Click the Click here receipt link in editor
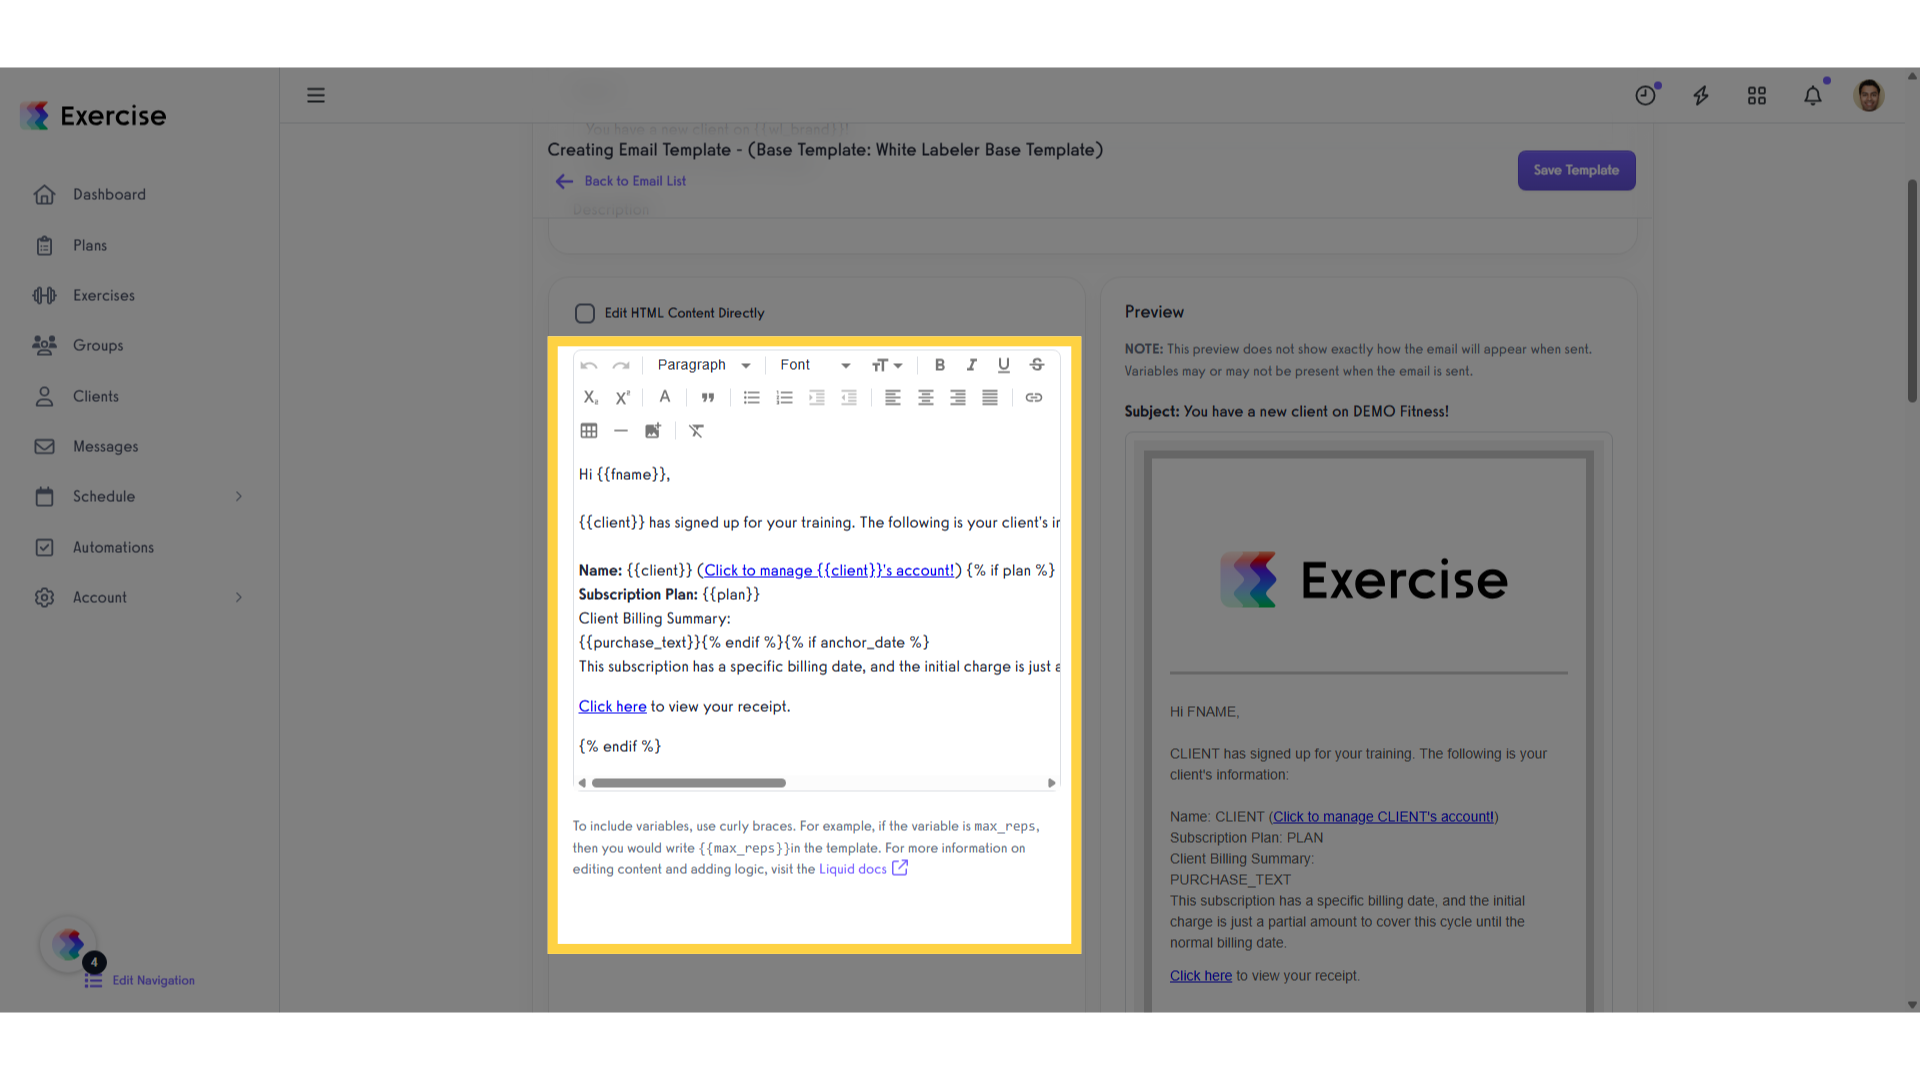The image size is (1920, 1080). click(x=612, y=707)
